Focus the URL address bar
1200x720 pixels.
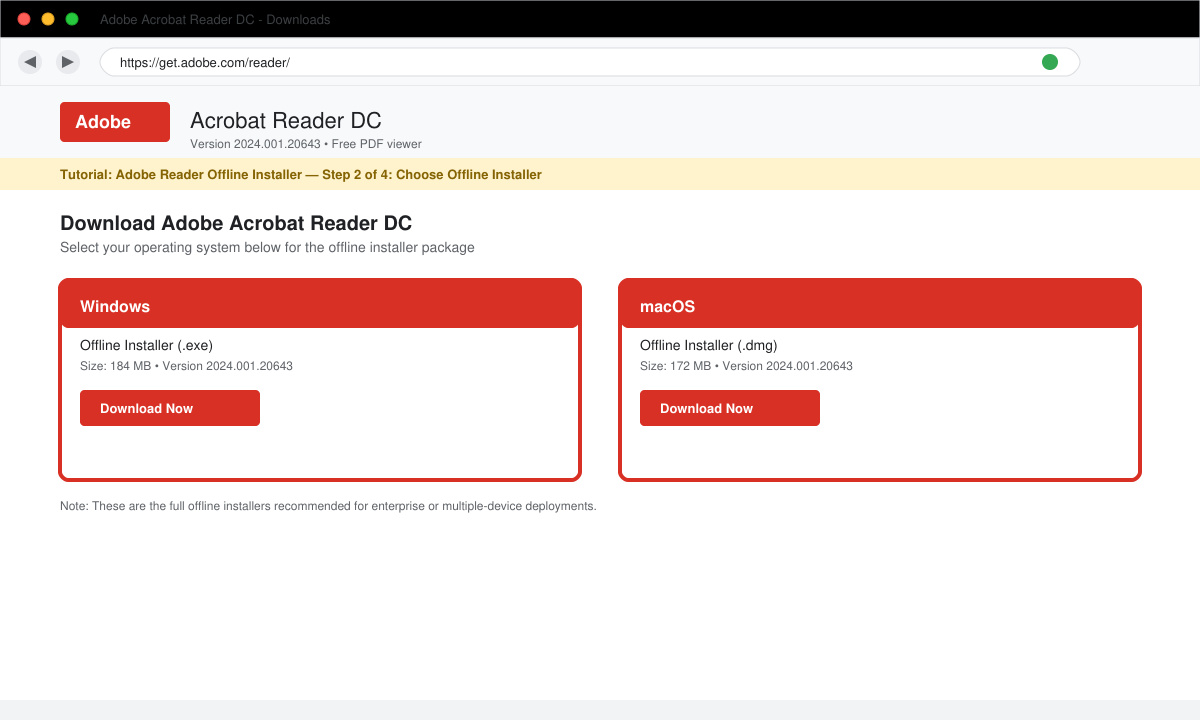(590, 62)
